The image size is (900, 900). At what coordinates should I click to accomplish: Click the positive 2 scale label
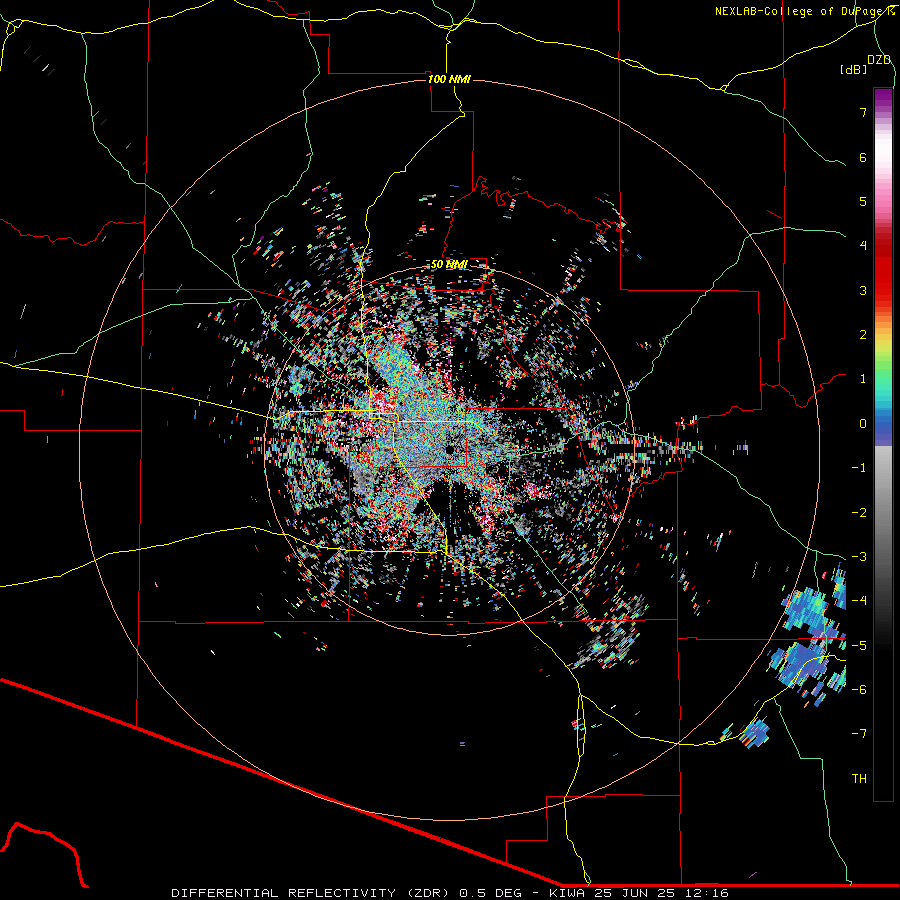coord(863,335)
